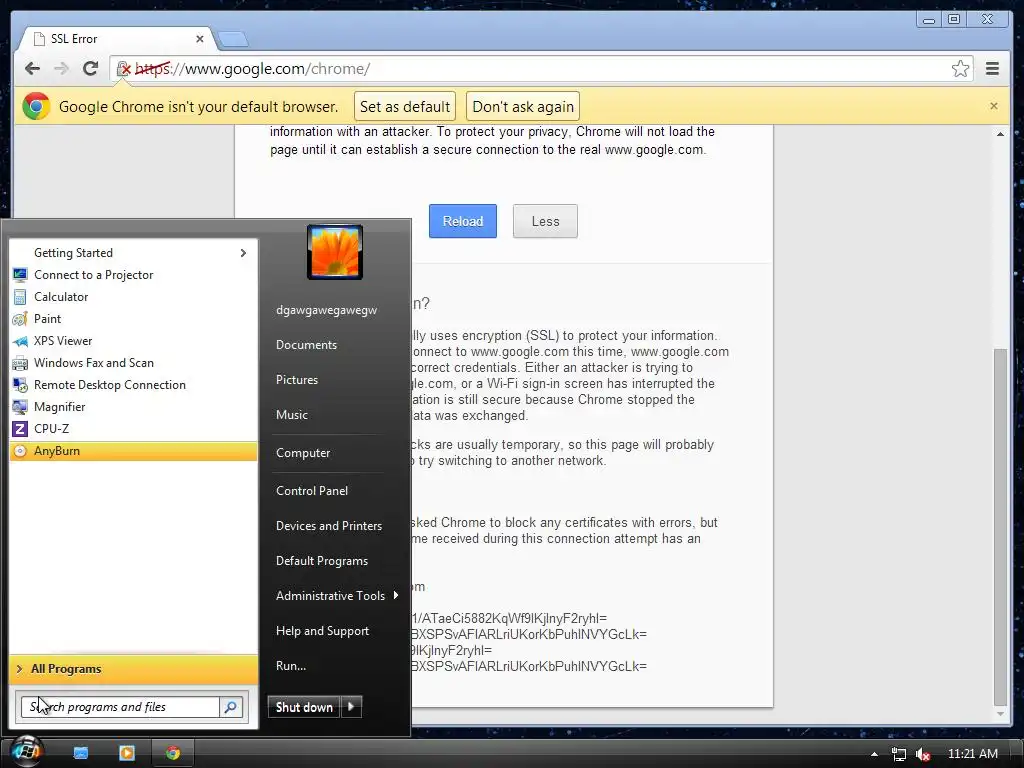The height and width of the screenshot is (768, 1024).
Task: Open Devices and Printers
Action: click(329, 526)
